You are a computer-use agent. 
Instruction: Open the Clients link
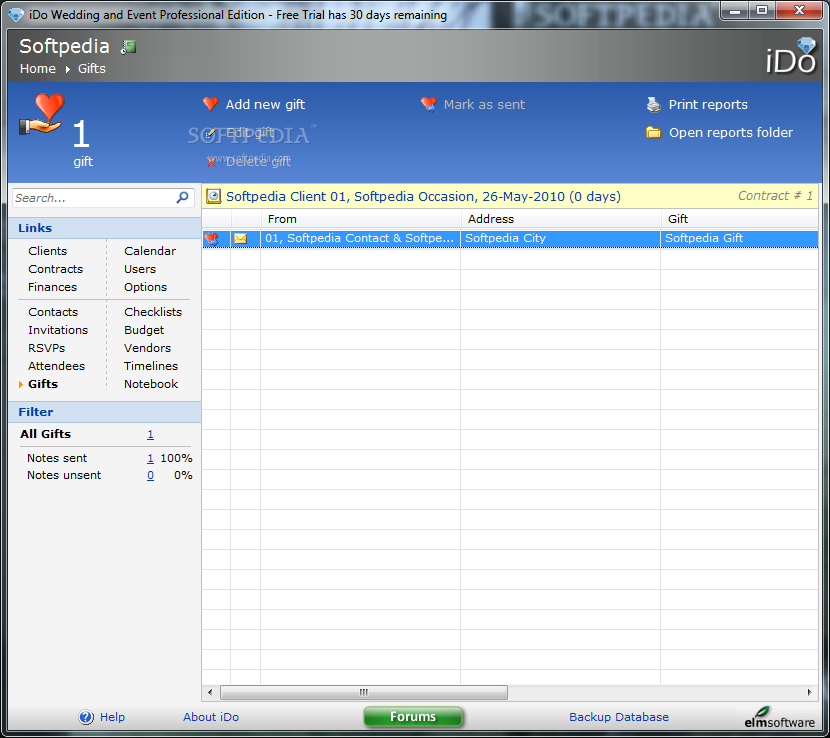click(x=48, y=251)
